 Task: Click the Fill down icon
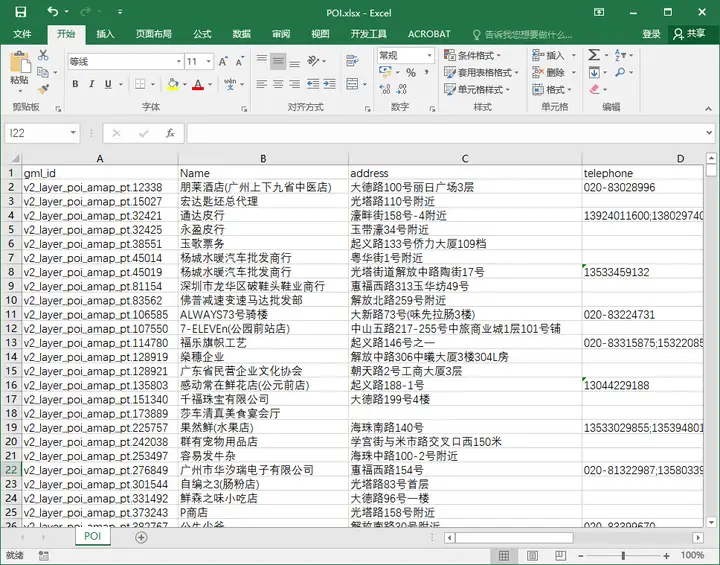pos(594,72)
